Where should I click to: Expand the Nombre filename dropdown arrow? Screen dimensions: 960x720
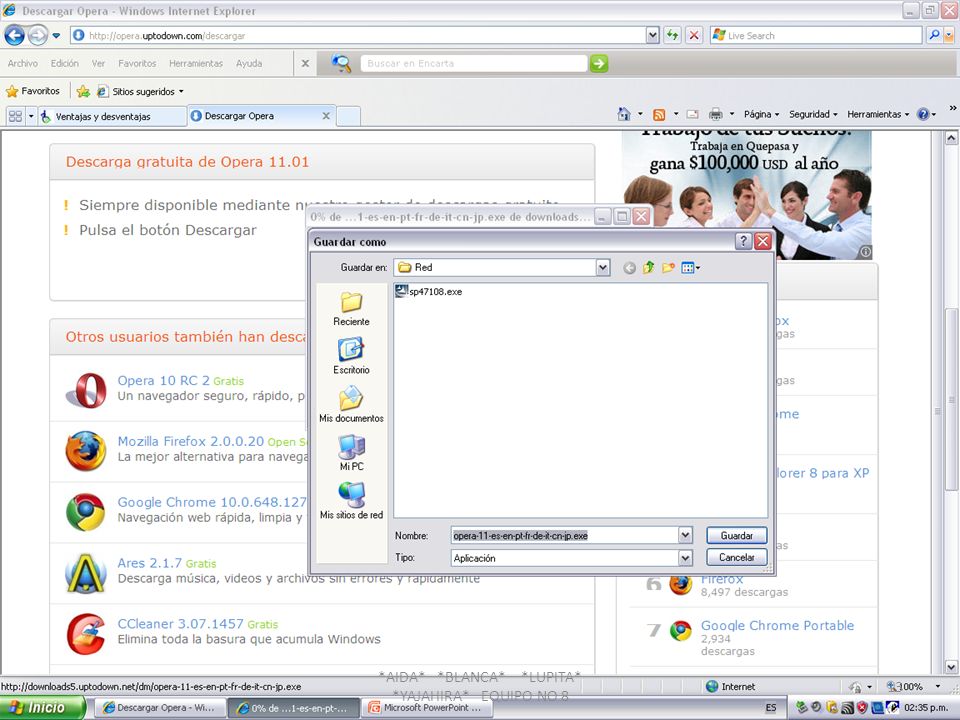tap(685, 535)
